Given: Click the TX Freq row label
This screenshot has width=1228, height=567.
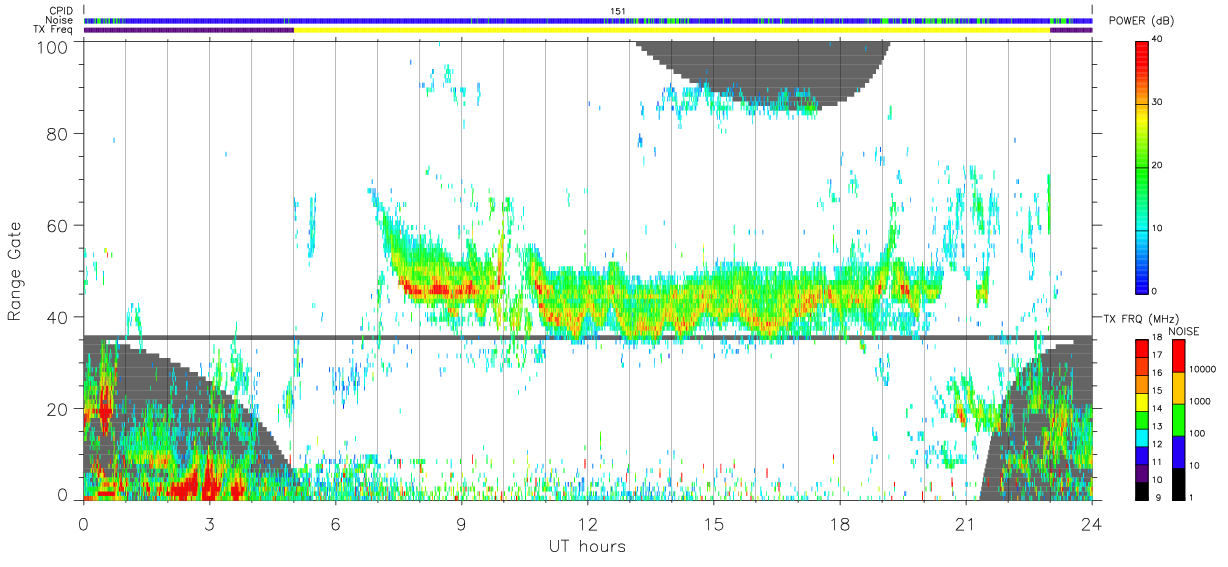Looking at the screenshot, I should [53, 30].
